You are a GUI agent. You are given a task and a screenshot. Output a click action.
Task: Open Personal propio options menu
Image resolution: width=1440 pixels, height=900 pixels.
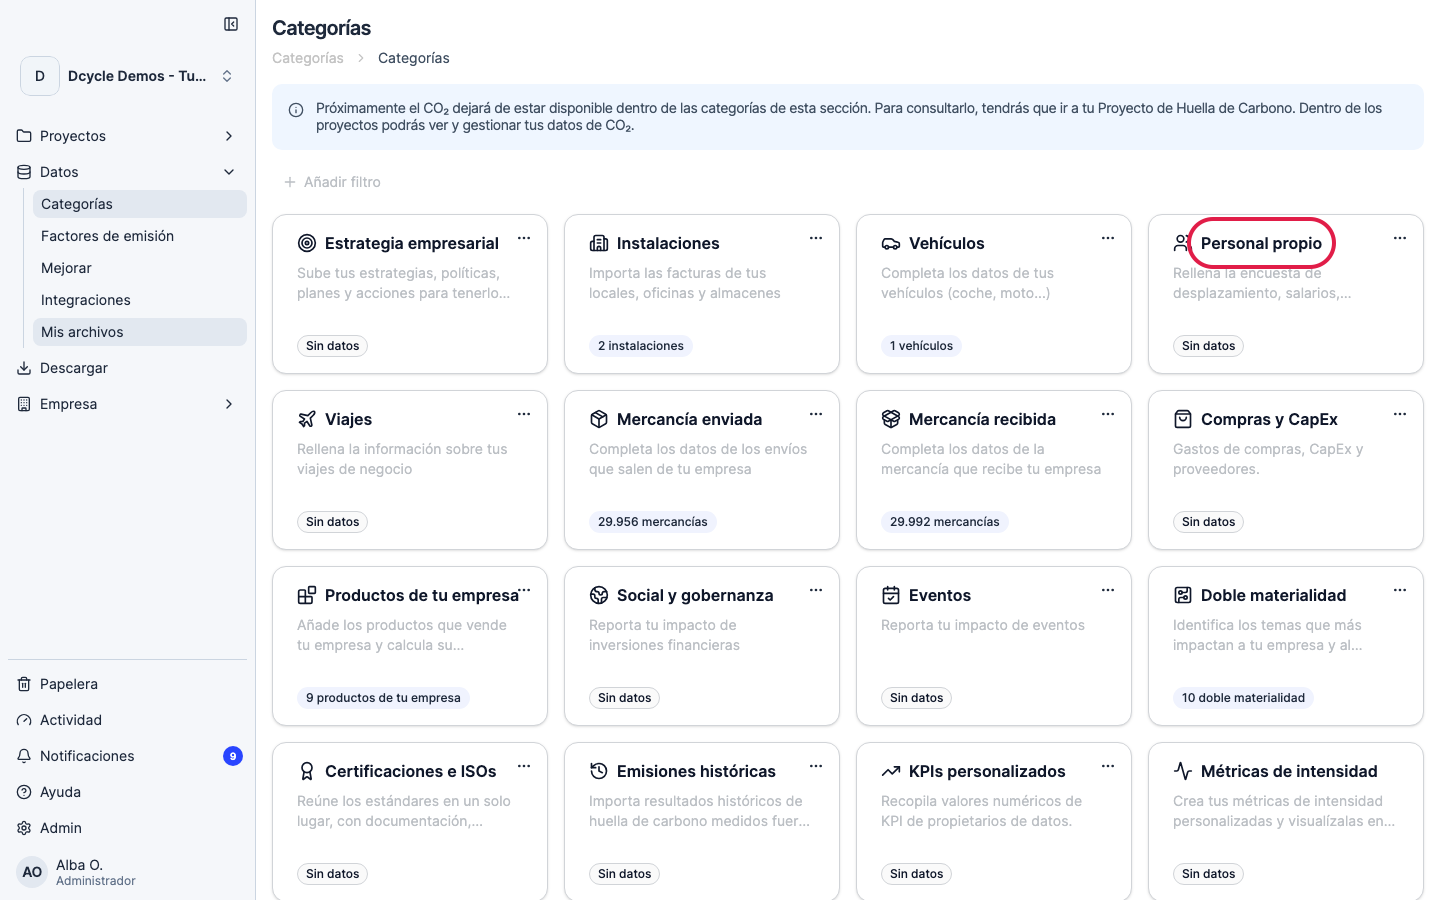pyautogui.click(x=1400, y=238)
